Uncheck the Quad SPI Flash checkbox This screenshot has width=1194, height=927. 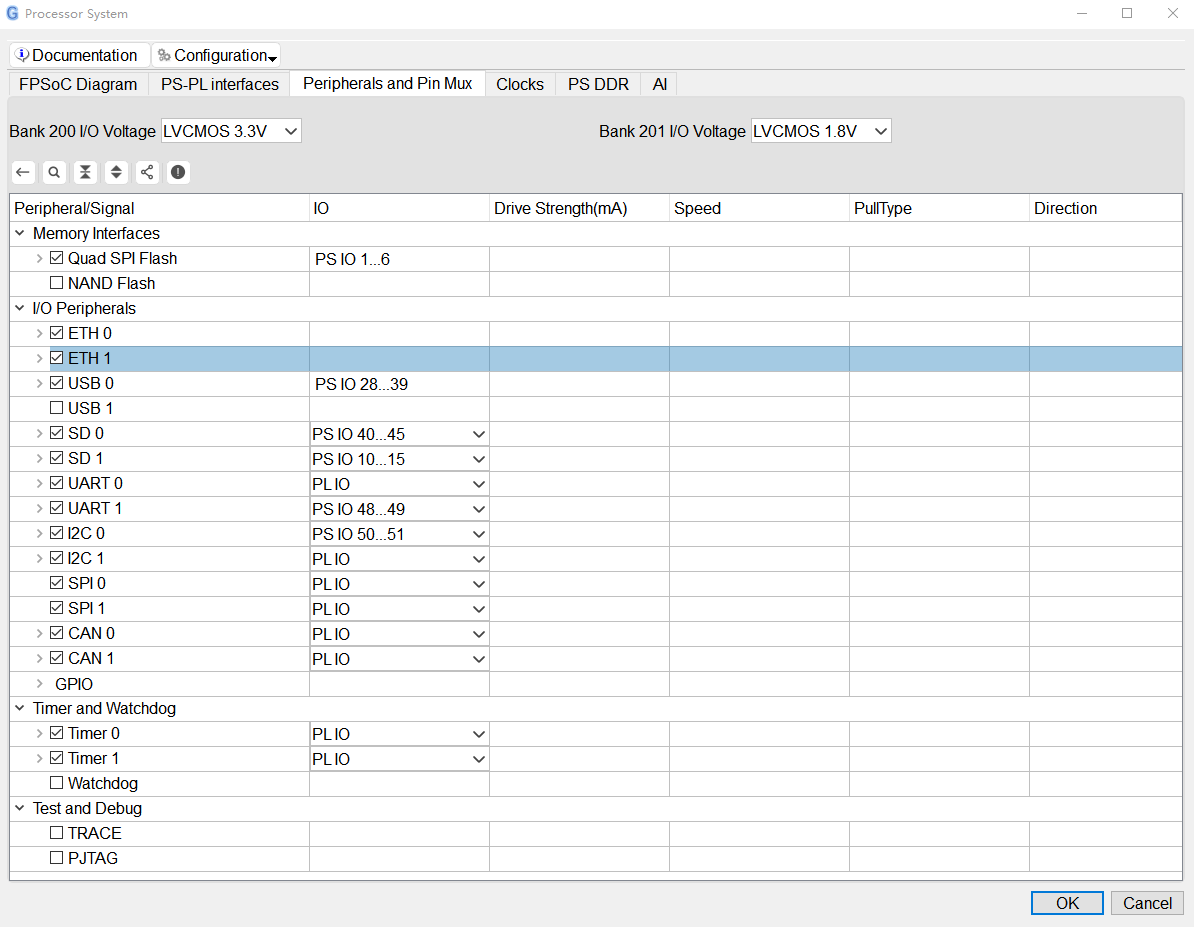56,258
